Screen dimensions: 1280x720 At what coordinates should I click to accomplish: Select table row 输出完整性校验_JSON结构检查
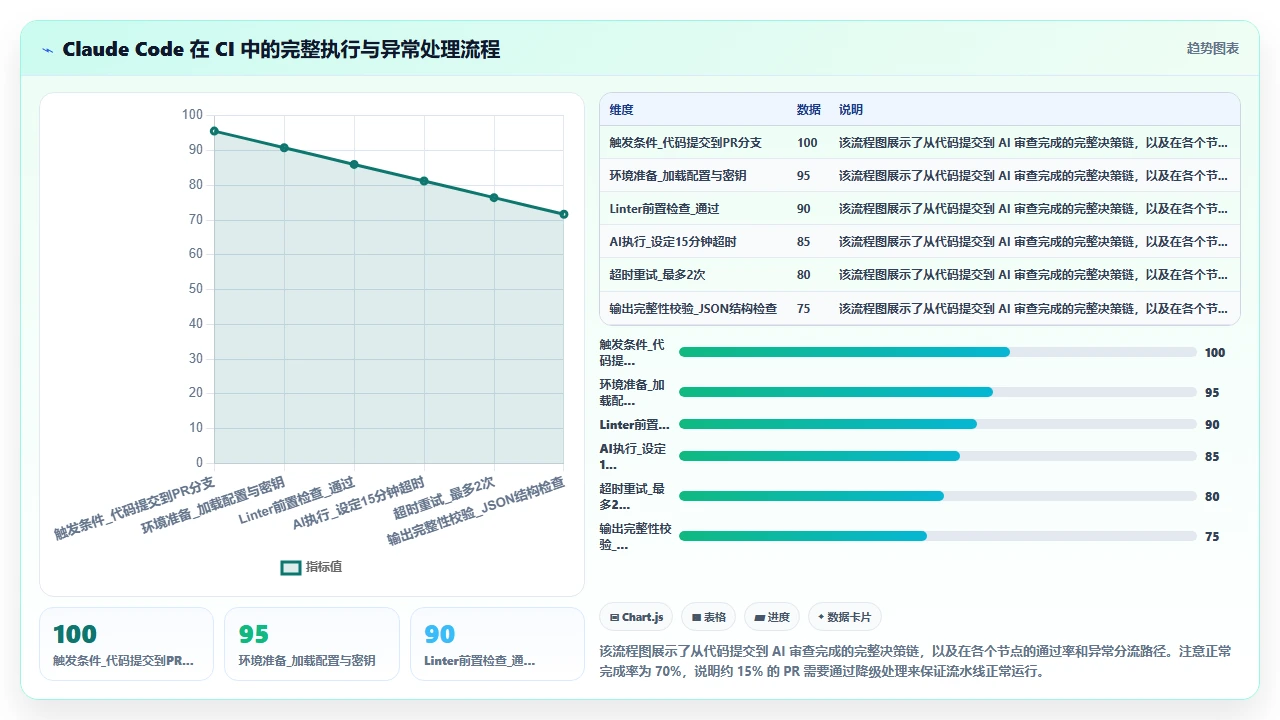(919, 308)
